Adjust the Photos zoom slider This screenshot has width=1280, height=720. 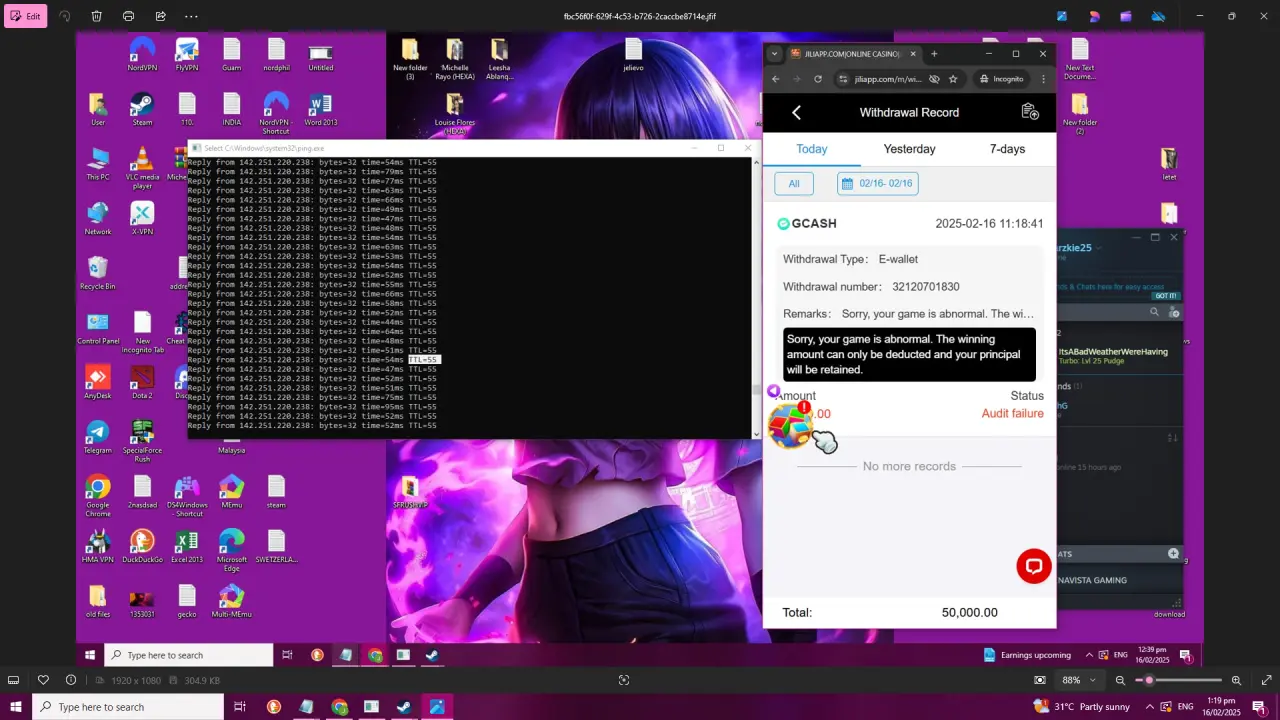(1179, 680)
